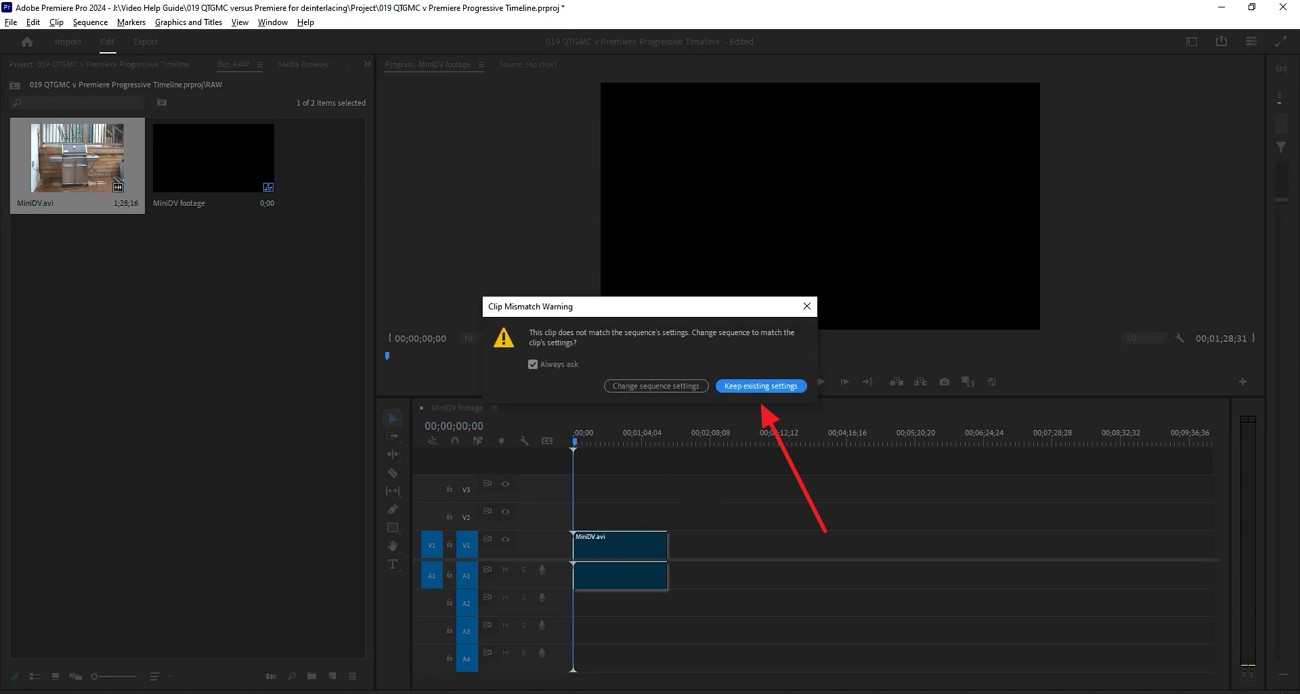Toggle Snap in timeline magnet icon
This screenshot has width=1300, height=694.
click(455, 441)
